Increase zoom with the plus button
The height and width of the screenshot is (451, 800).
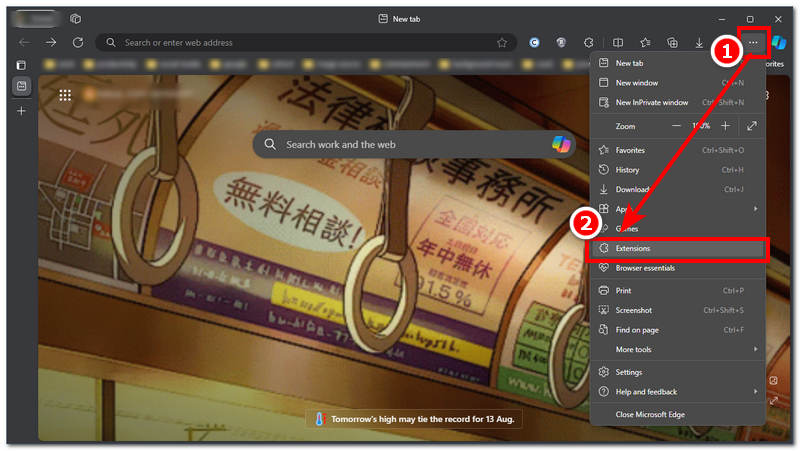(x=725, y=126)
